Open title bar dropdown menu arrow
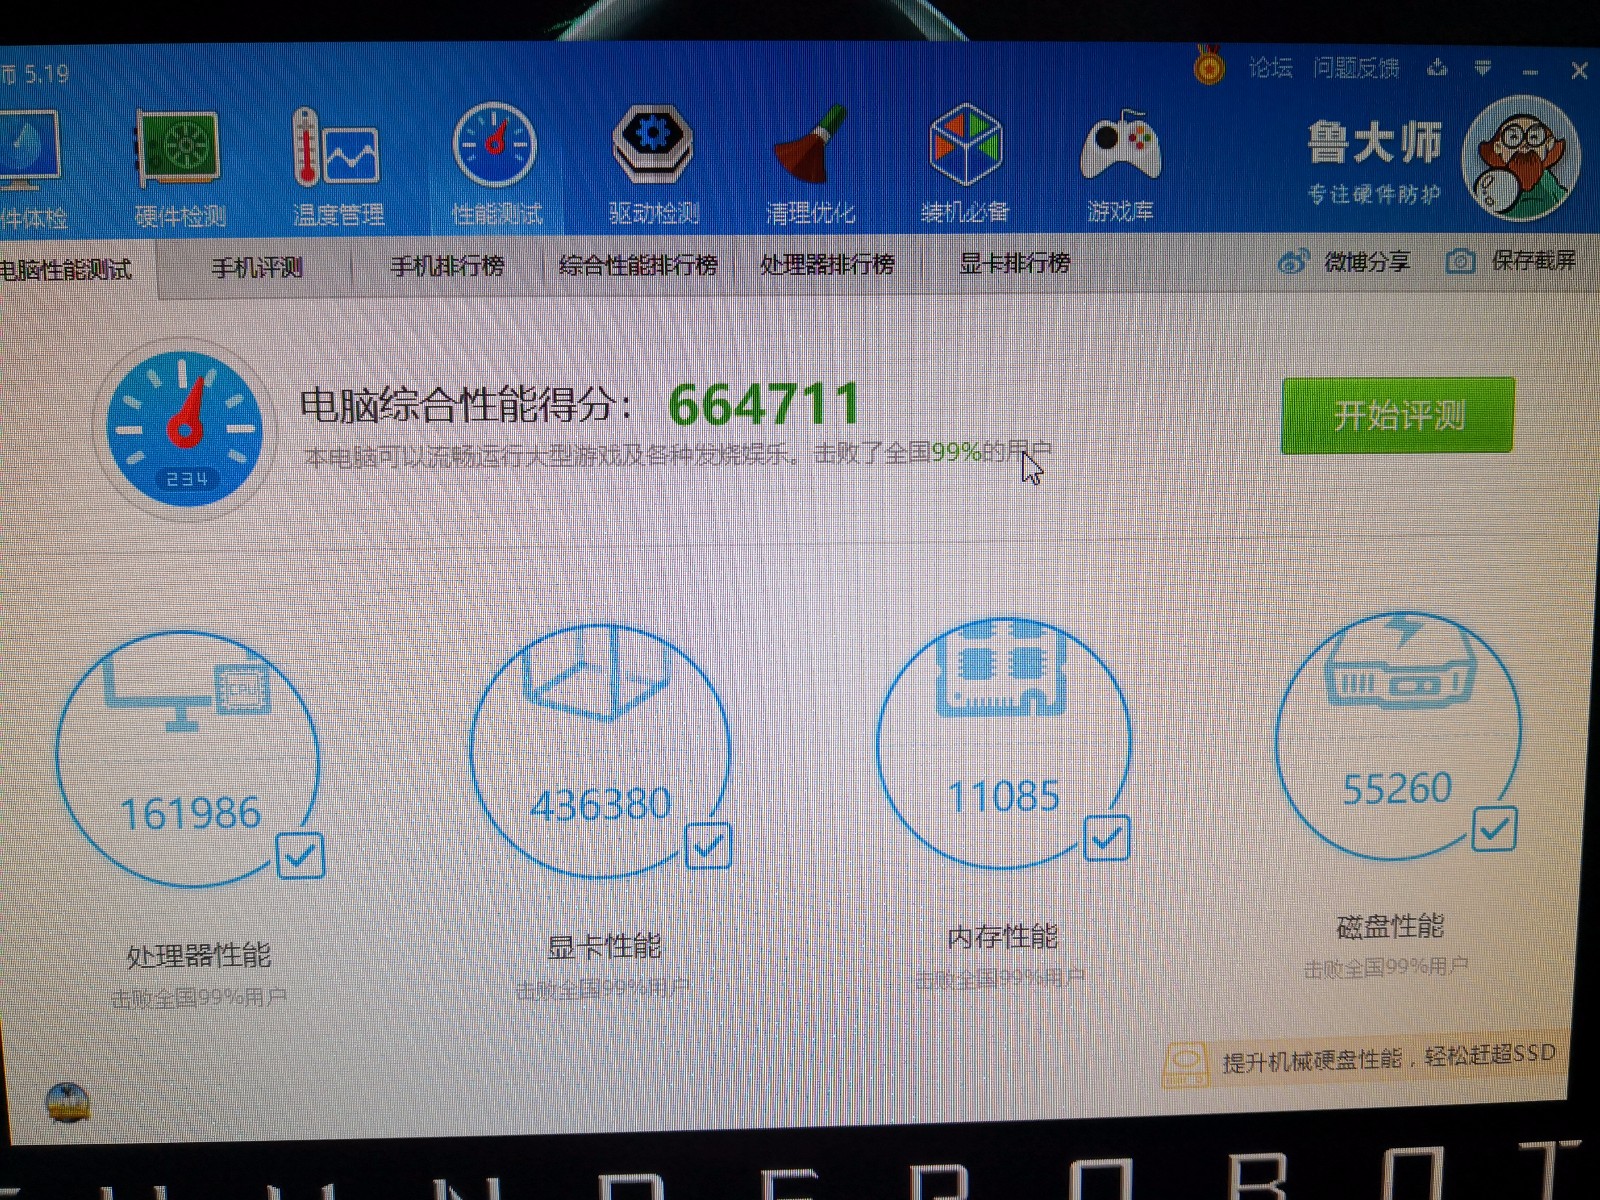Screen dimensions: 1600x1200 [1483, 69]
